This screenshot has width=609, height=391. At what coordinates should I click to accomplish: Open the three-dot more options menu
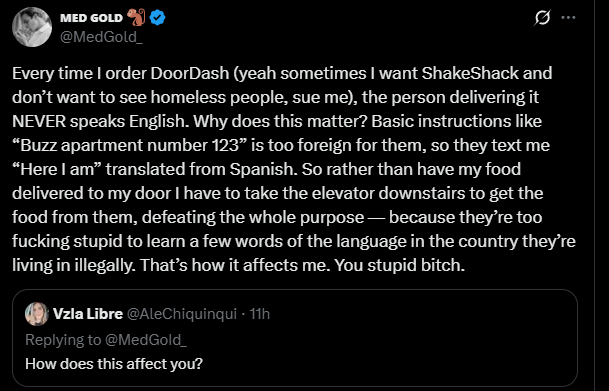click(x=569, y=17)
